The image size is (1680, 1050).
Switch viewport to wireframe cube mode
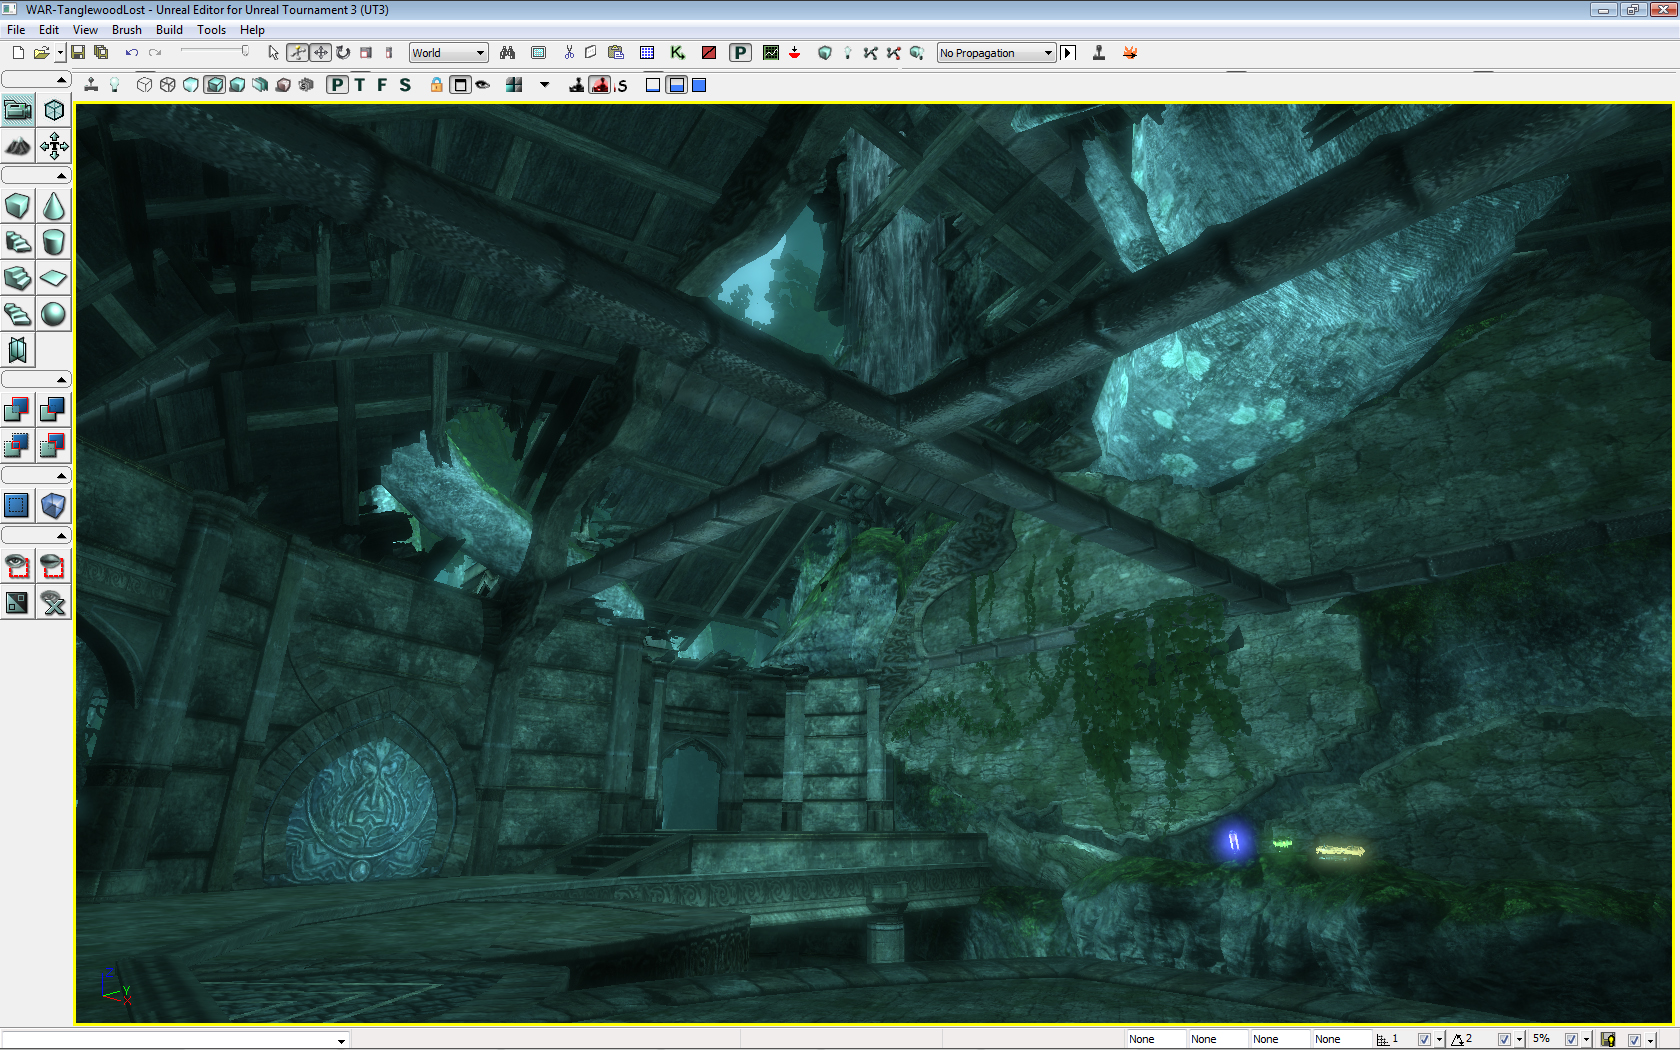click(x=168, y=85)
